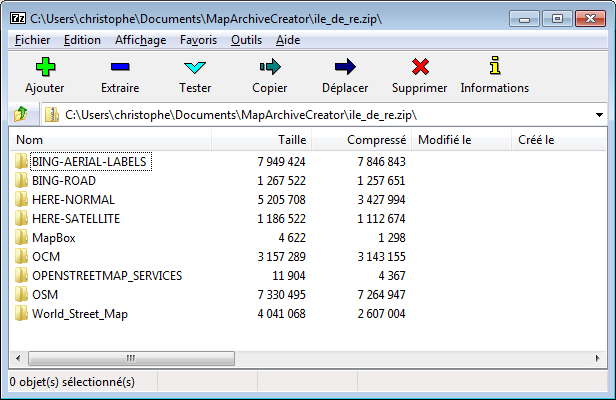
Task: Click the red X Supprimer icon
Action: 420,67
